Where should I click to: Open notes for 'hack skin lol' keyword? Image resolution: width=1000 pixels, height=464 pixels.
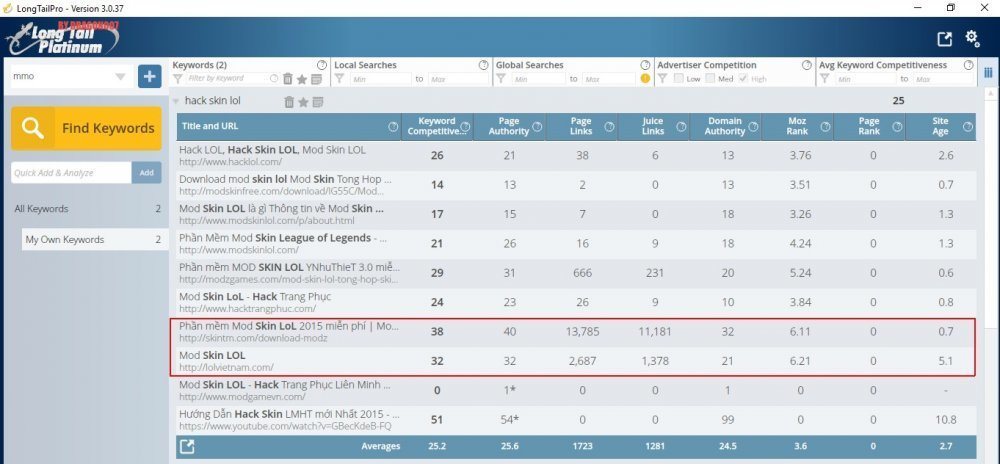pyautogui.click(x=318, y=102)
